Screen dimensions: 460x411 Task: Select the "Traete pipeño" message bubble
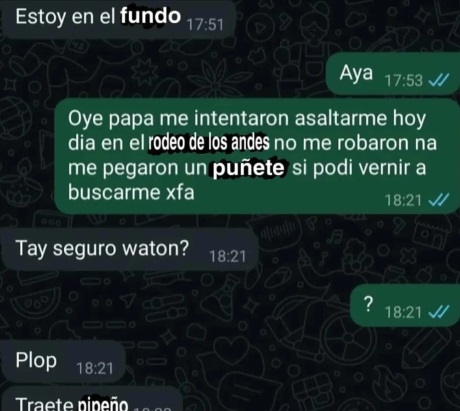(92, 399)
